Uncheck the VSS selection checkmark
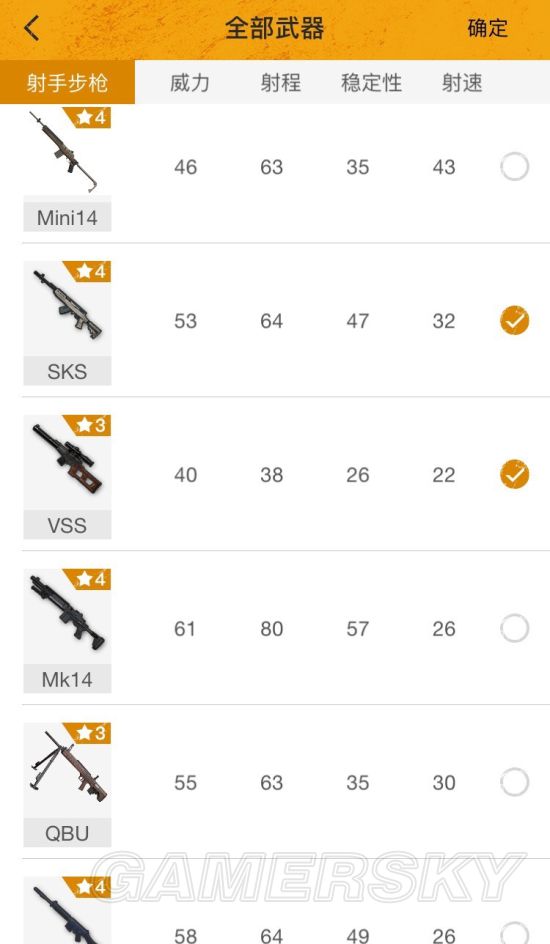The image size is (550, 944). pyautogui.click(x=514, y=474)
